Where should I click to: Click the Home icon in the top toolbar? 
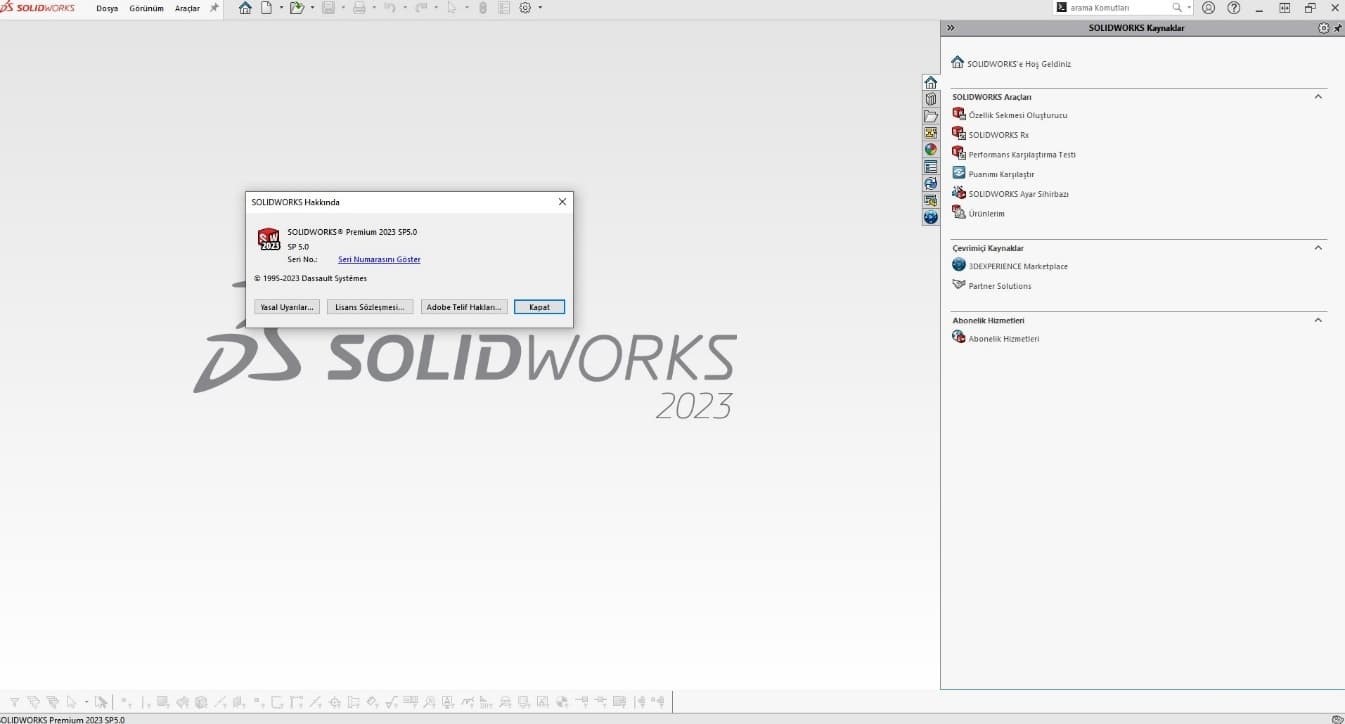[x=245, y=7]
